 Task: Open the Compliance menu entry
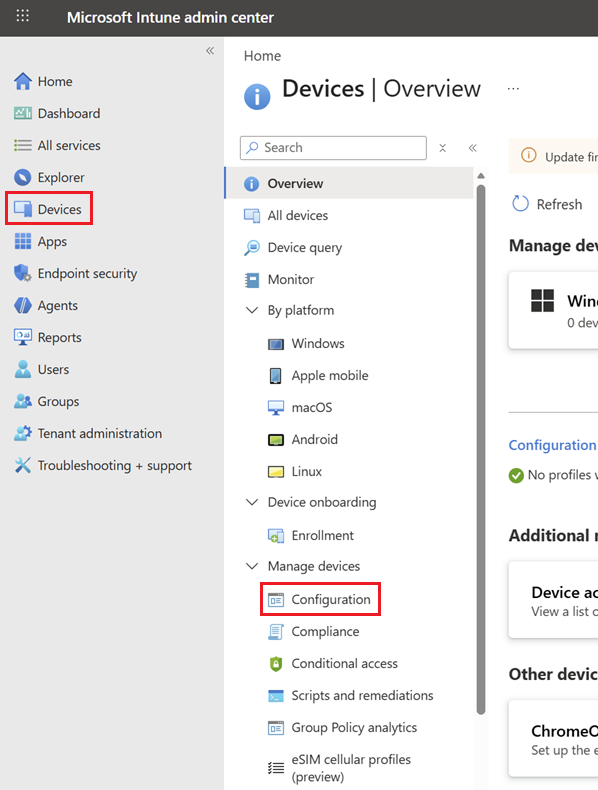pyautogui.click(x=325, y=632)
